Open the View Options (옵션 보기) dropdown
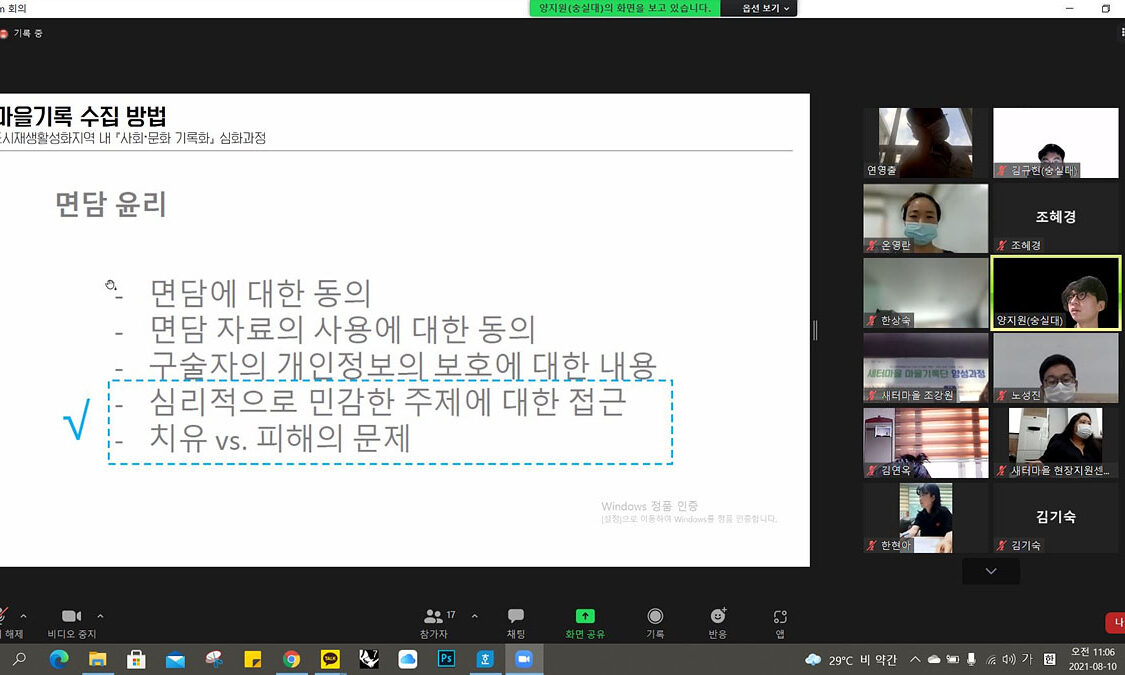Image resolution: width=1125 pixels, height=675 pixels. point(766,8)
